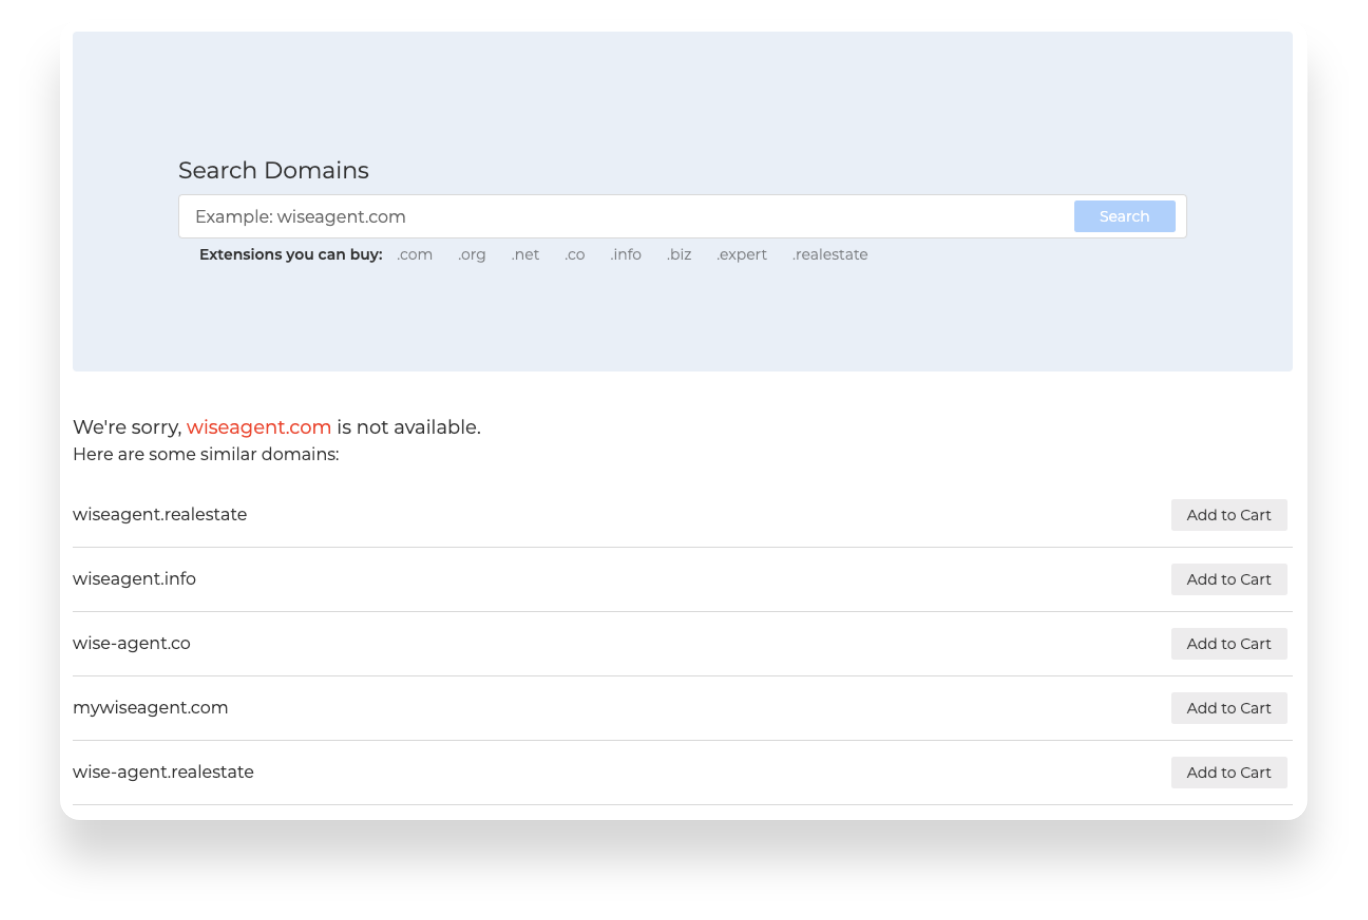Screen dimensions: 1368x920
Task: Click the wise-agent.realestate domain name
Action: tap(163, 771)
